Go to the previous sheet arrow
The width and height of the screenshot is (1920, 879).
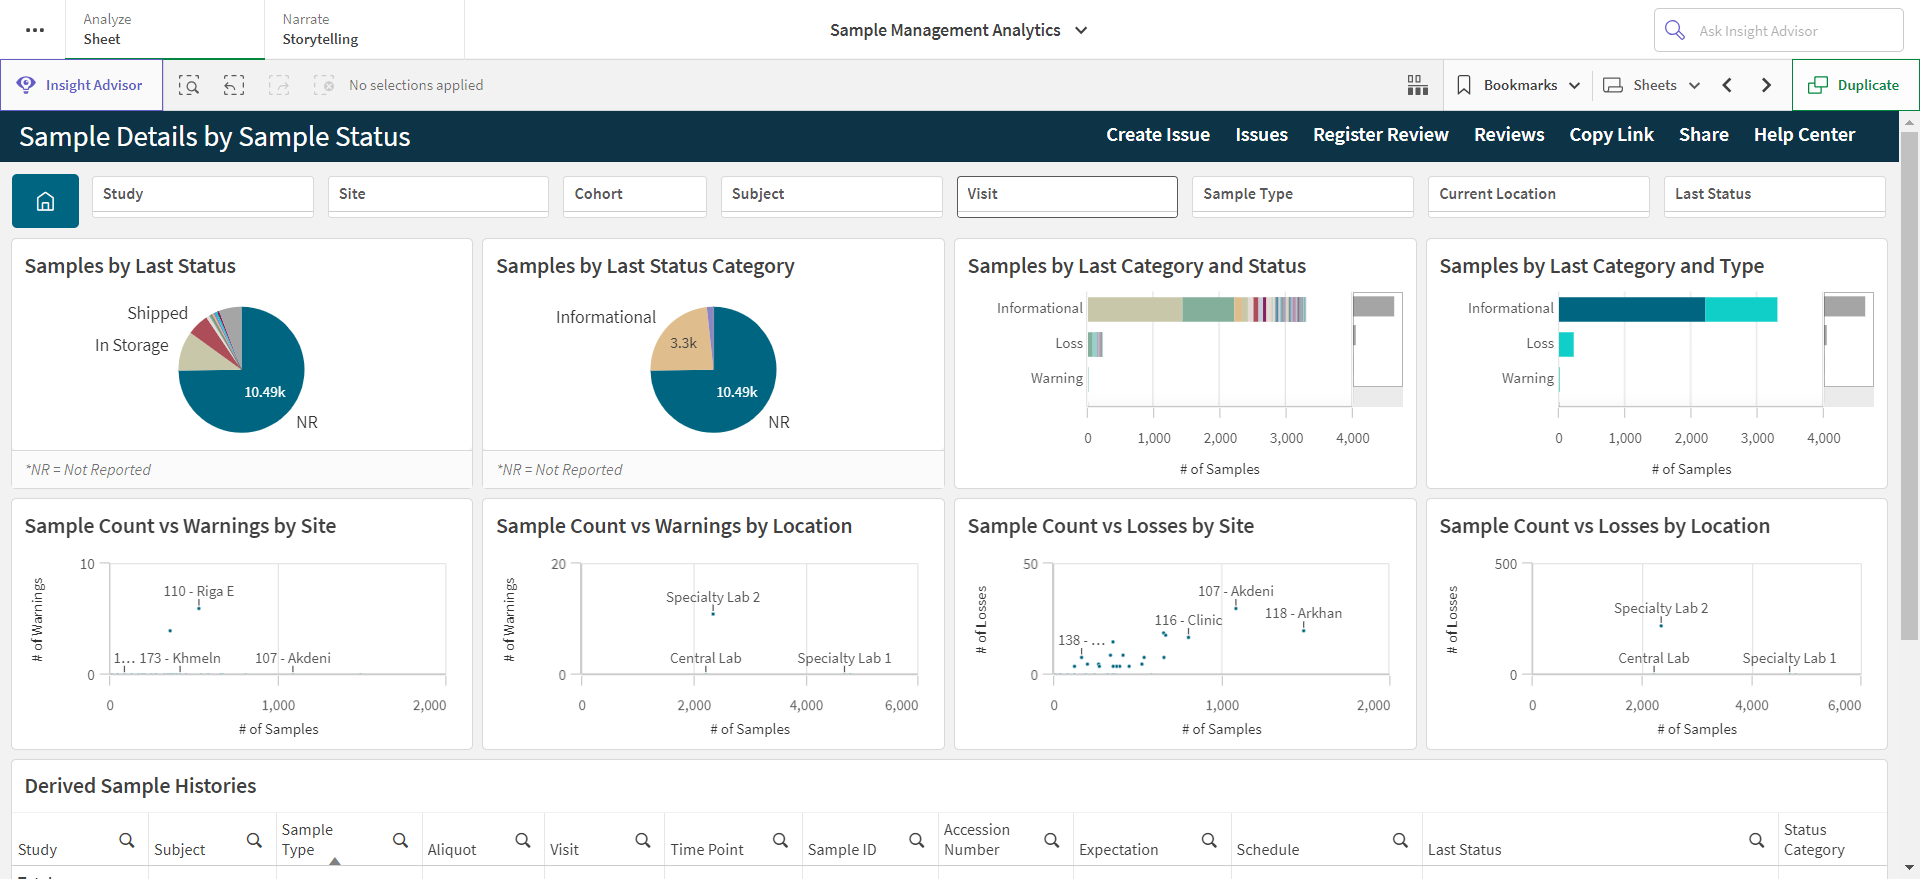[1727, 85]
